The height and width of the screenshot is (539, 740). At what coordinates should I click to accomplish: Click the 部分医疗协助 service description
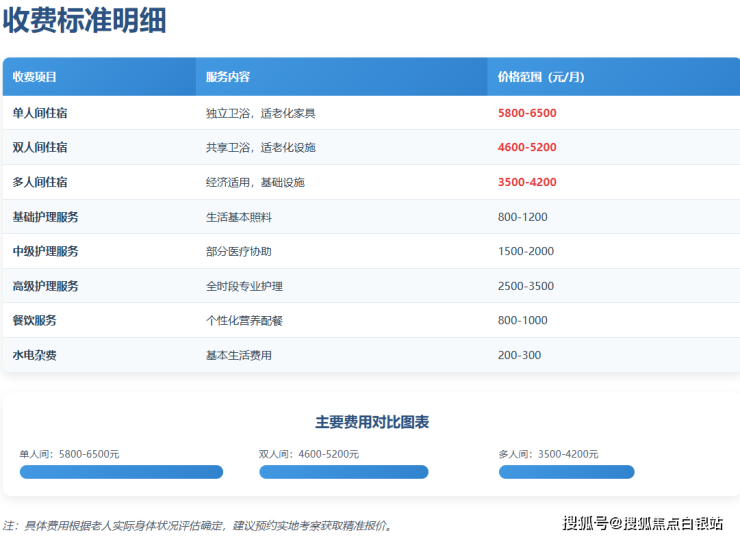tap(239, 251)
